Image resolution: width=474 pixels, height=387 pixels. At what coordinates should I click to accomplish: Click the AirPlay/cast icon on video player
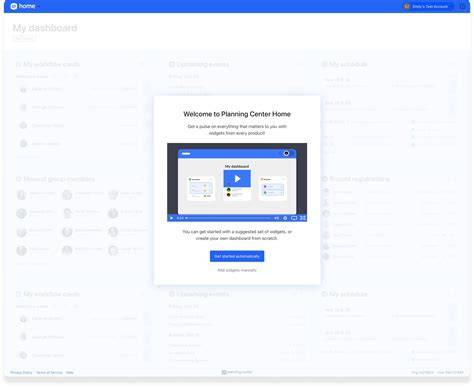294,218
